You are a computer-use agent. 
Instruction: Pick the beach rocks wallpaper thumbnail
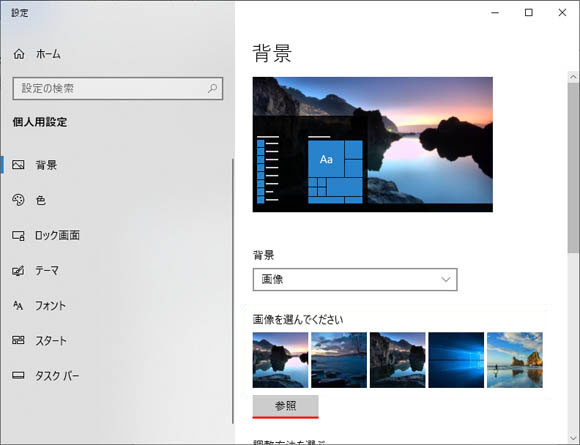point(515,360)
